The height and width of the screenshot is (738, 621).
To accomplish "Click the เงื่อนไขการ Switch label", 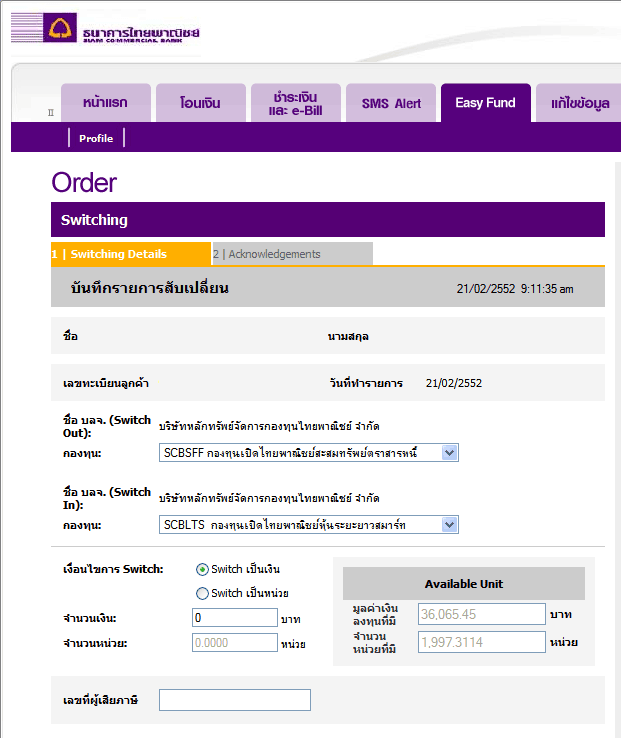I will pos(113,569).
